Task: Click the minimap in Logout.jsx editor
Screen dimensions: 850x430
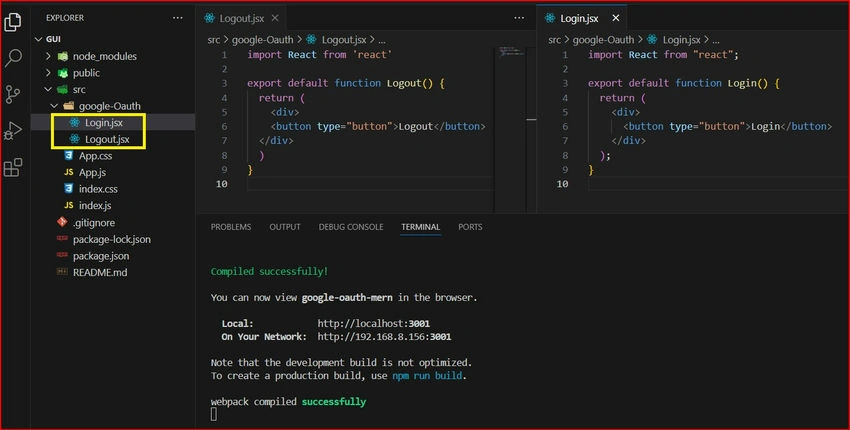Action: [510, 129]
